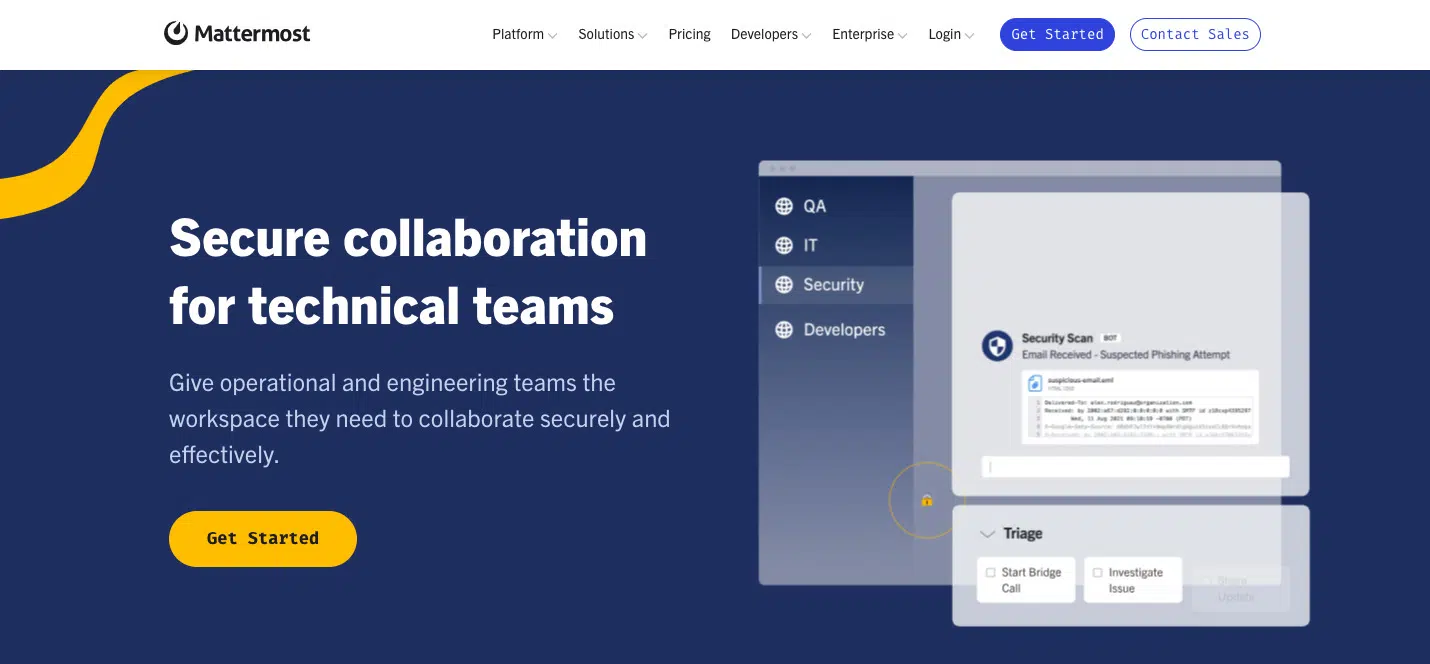Image resolution: width=1430 pixels, height=664 pixels.
Task: Click the Security Scan shield avatar
Action: (997, 347)
